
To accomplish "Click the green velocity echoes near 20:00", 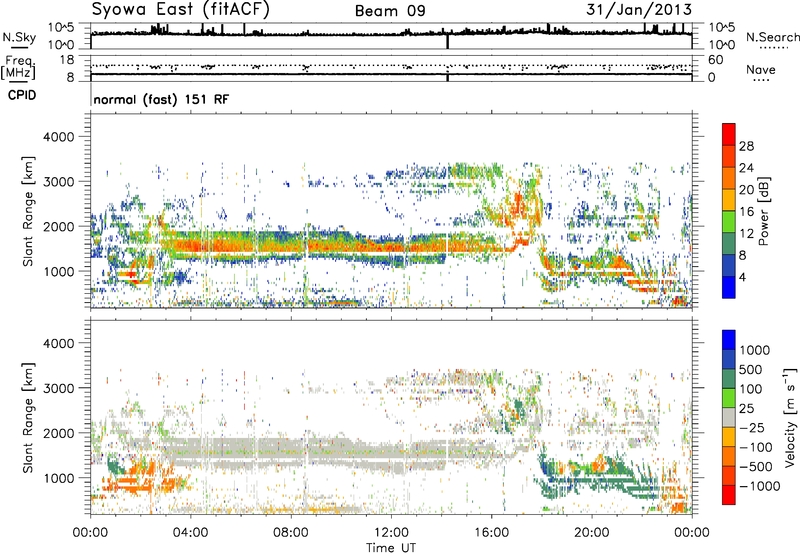I will 592,477.
